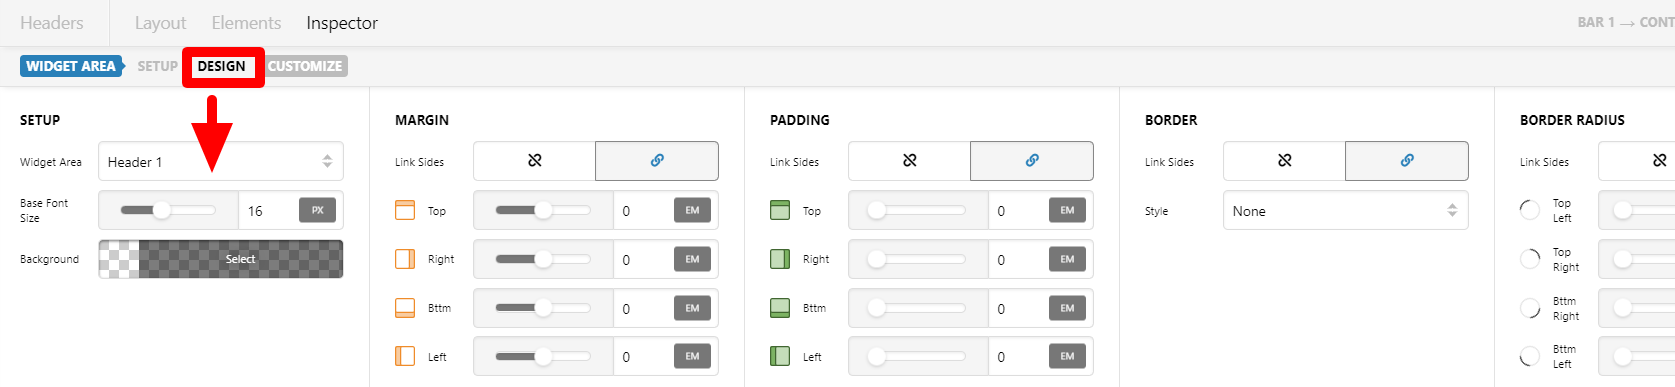
Task: Click the Widget Area breadcrumb button
Action: click(70, 66)
